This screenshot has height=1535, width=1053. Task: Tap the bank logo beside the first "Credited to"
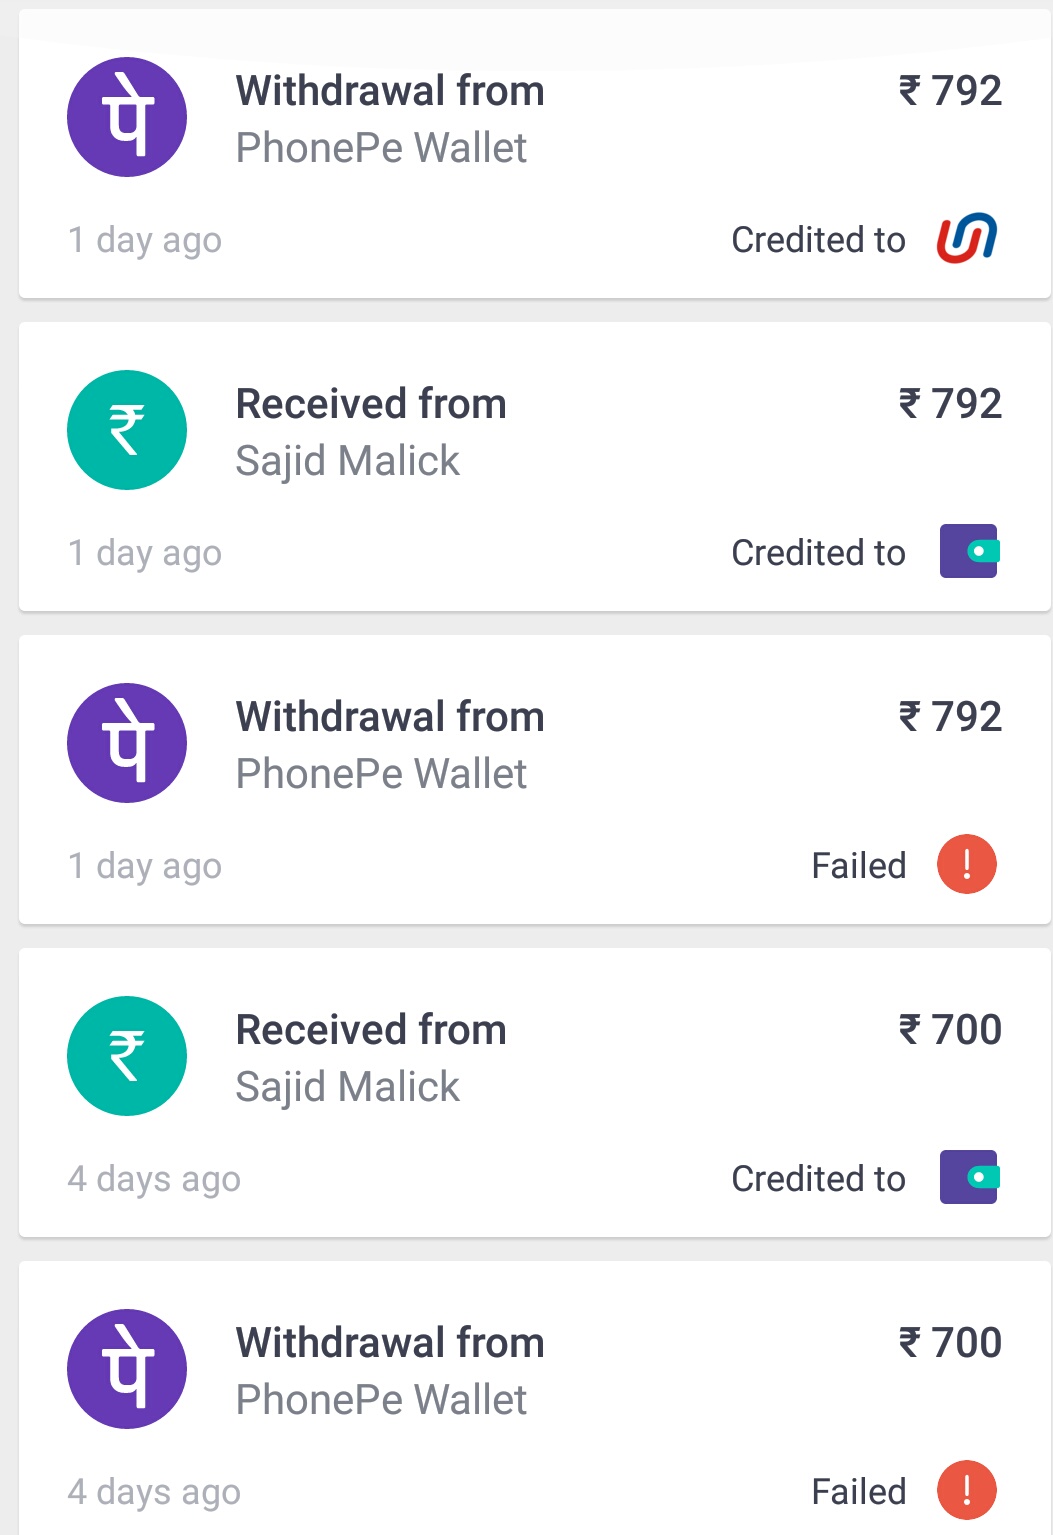coord(967,238)
